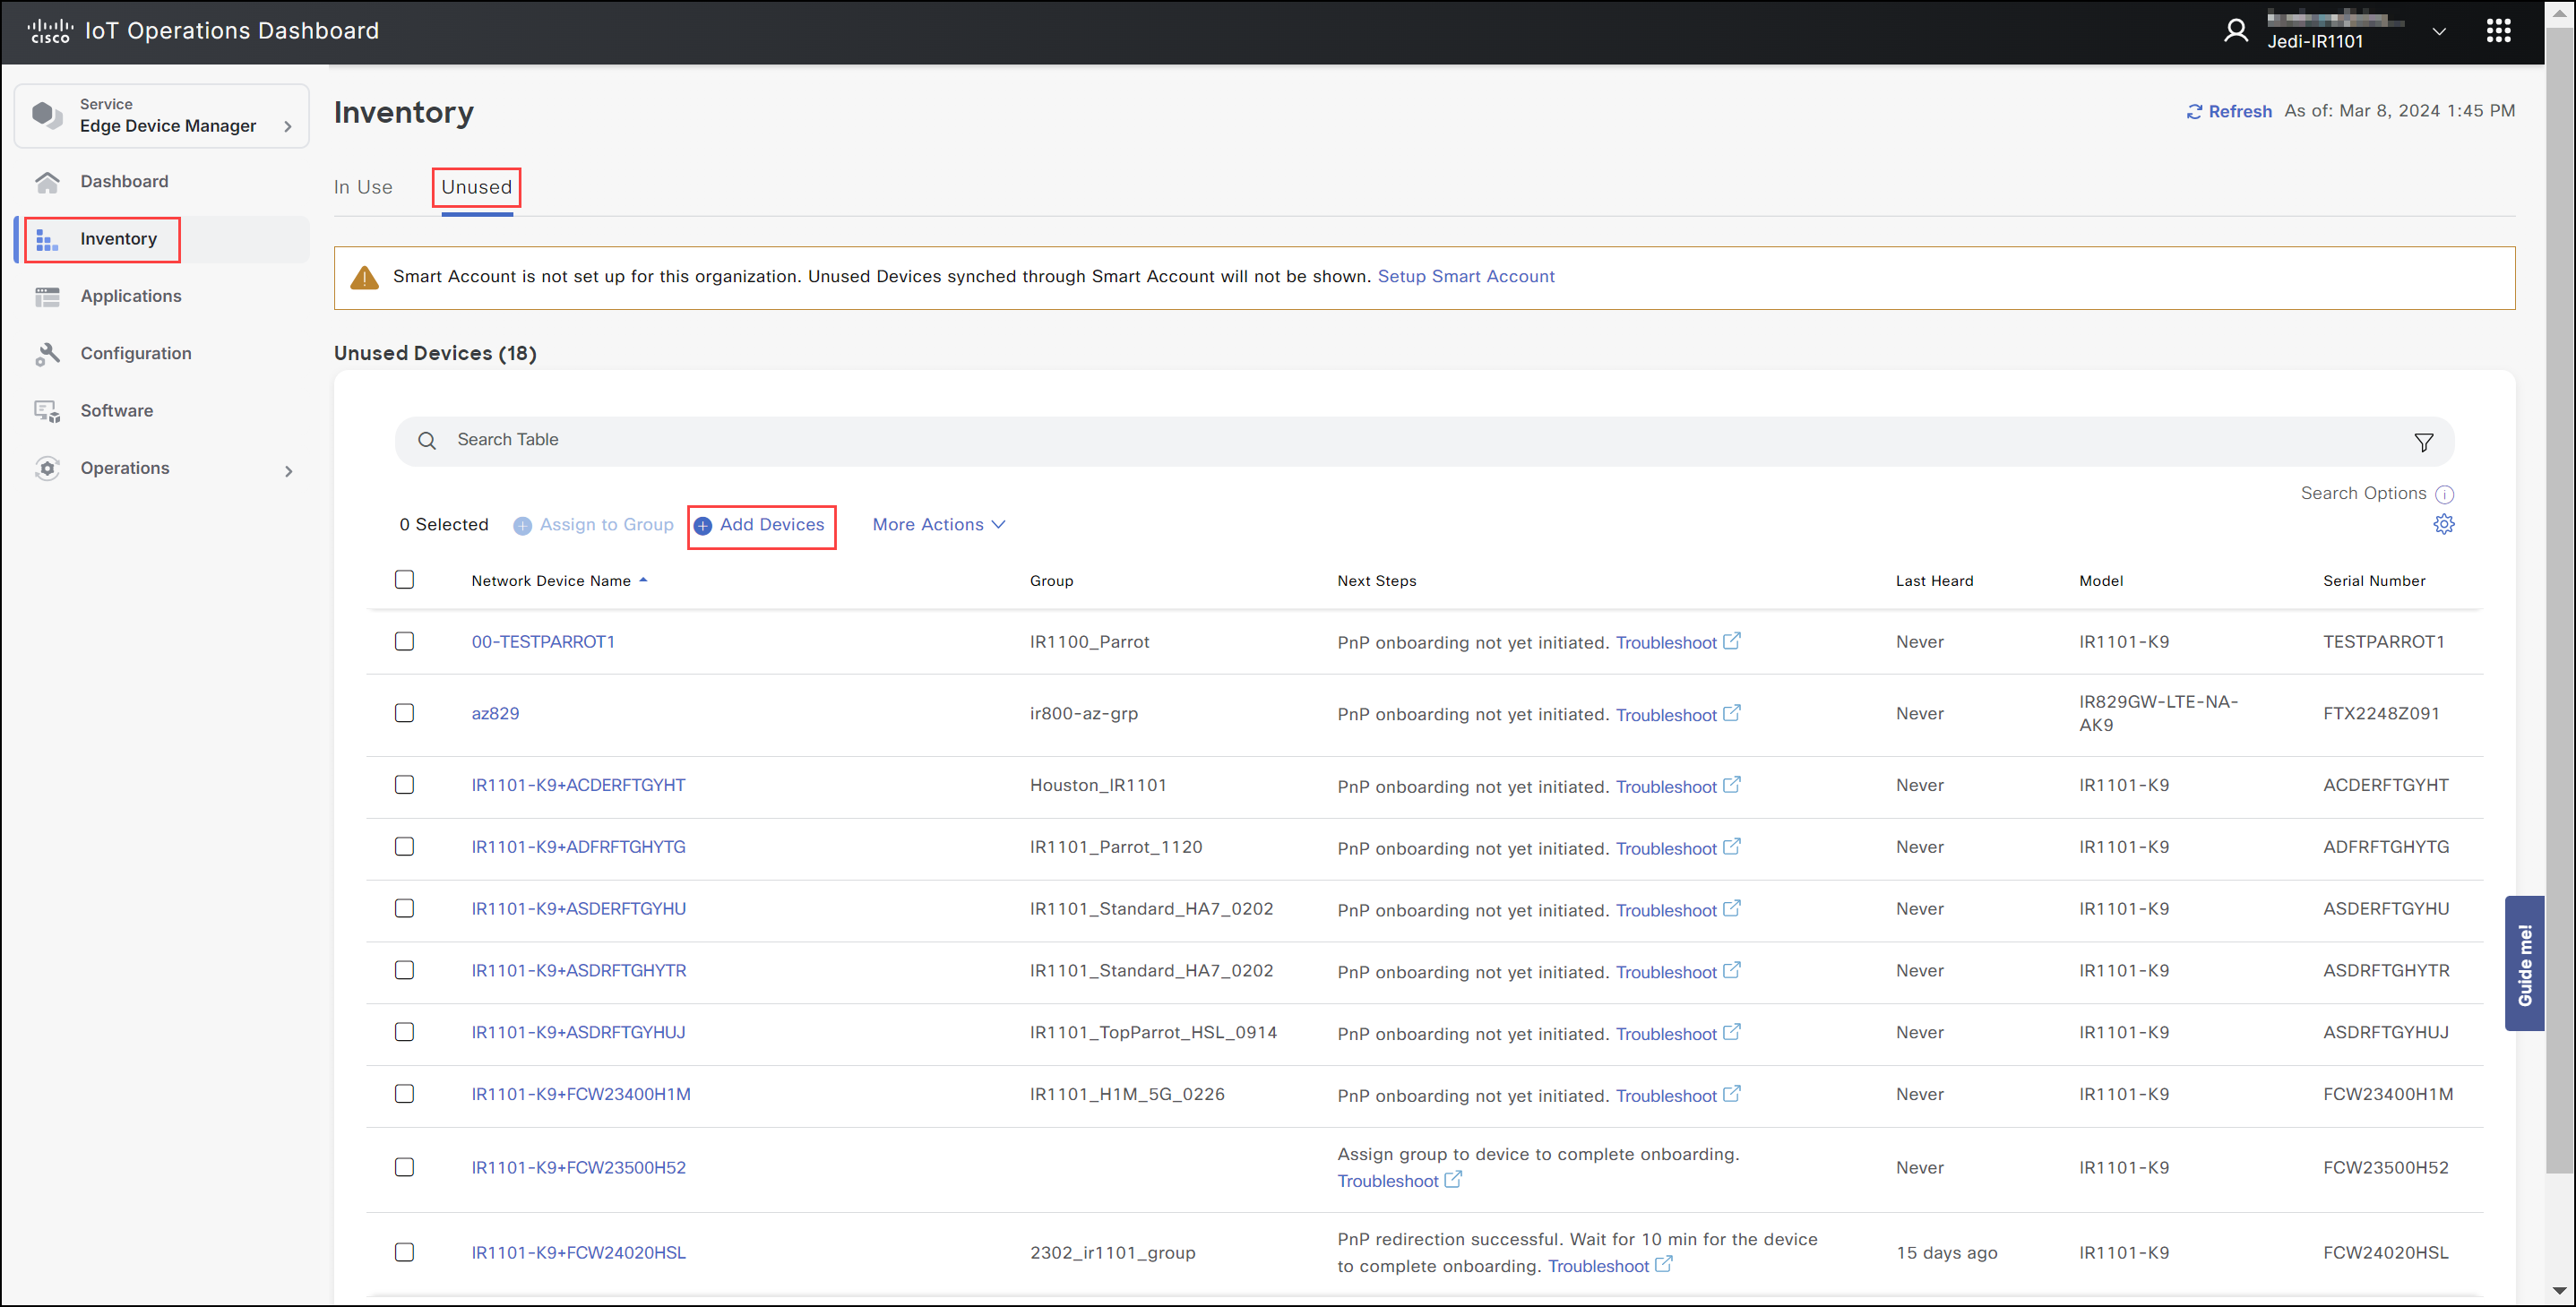Screen dimensions: 2576x1307
Task: Open the apps grid launcher icon
Action: (2498, 31)
